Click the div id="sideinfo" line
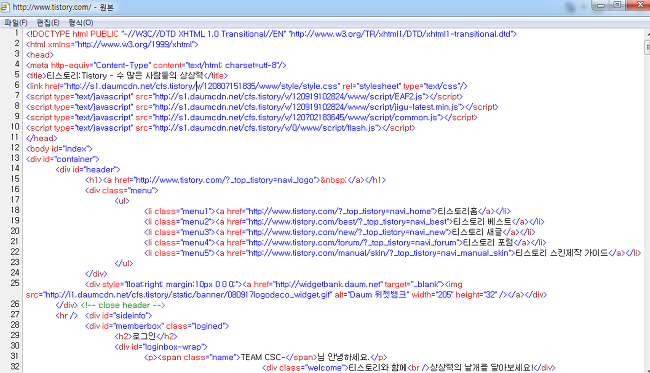 click(x=119, y=316)
